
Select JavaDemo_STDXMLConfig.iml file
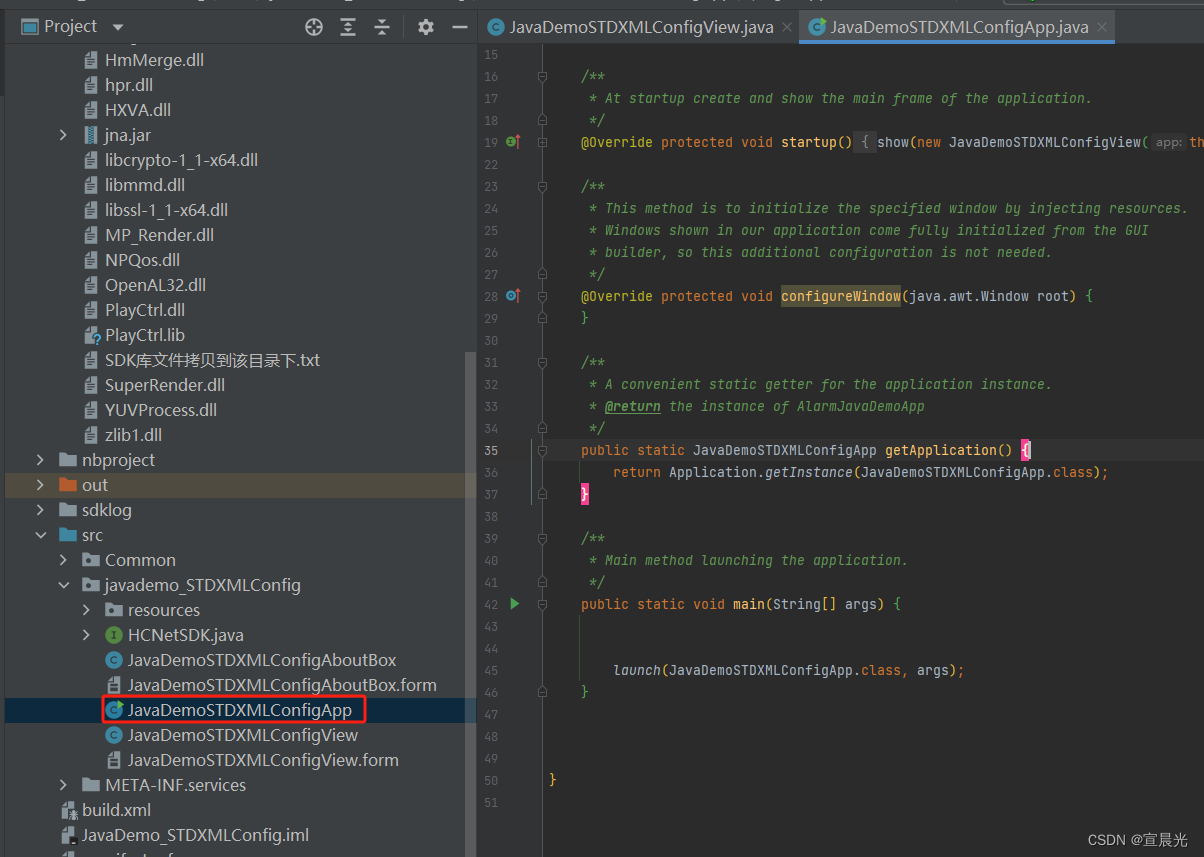[x=195, y=835]
